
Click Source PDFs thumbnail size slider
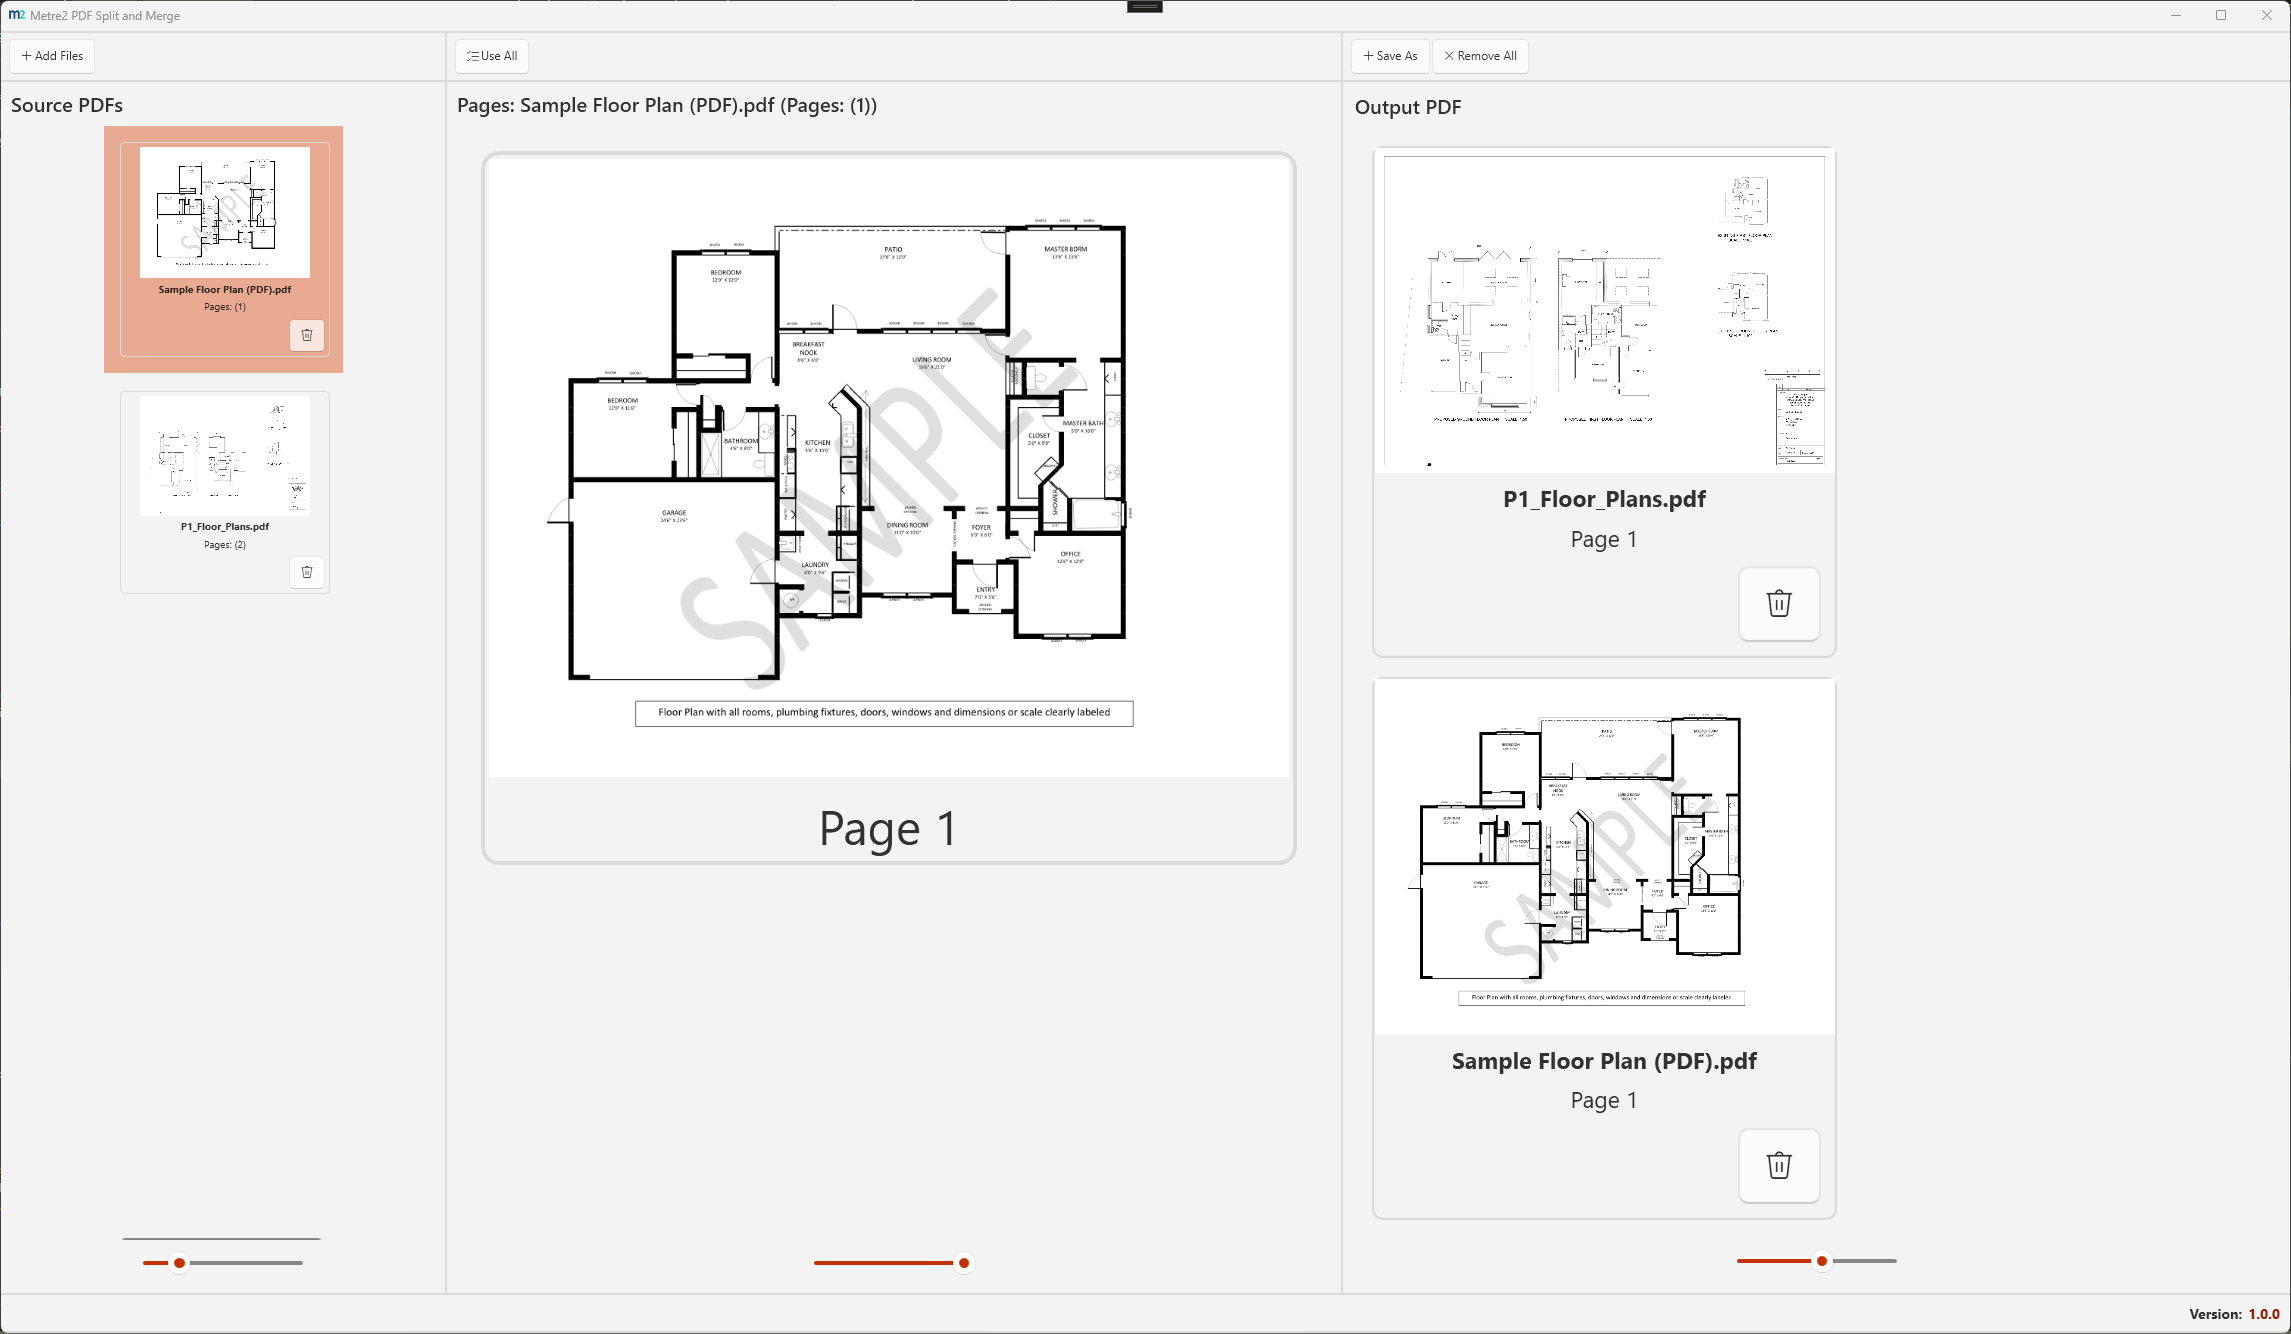click(x=179, y=1263)
